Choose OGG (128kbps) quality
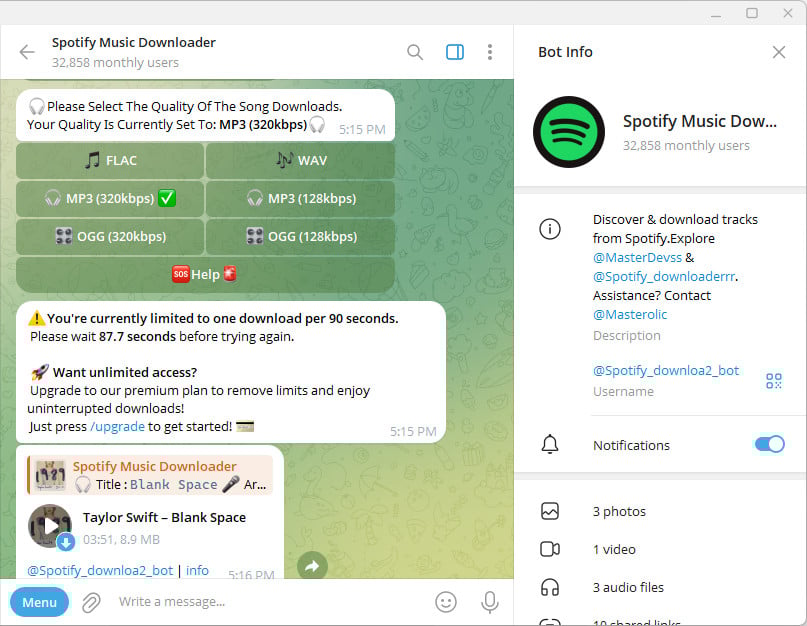807x626 pixels. click(301, 236)
